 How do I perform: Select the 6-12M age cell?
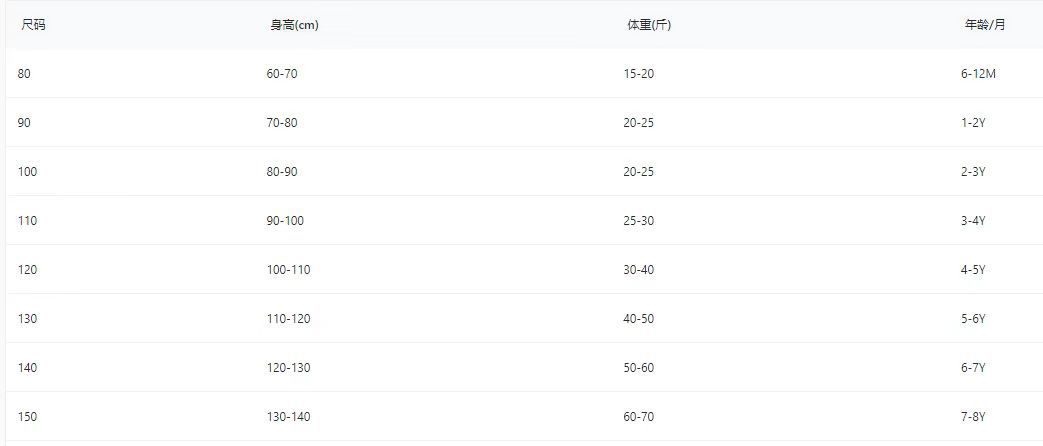tap(978, 74)
